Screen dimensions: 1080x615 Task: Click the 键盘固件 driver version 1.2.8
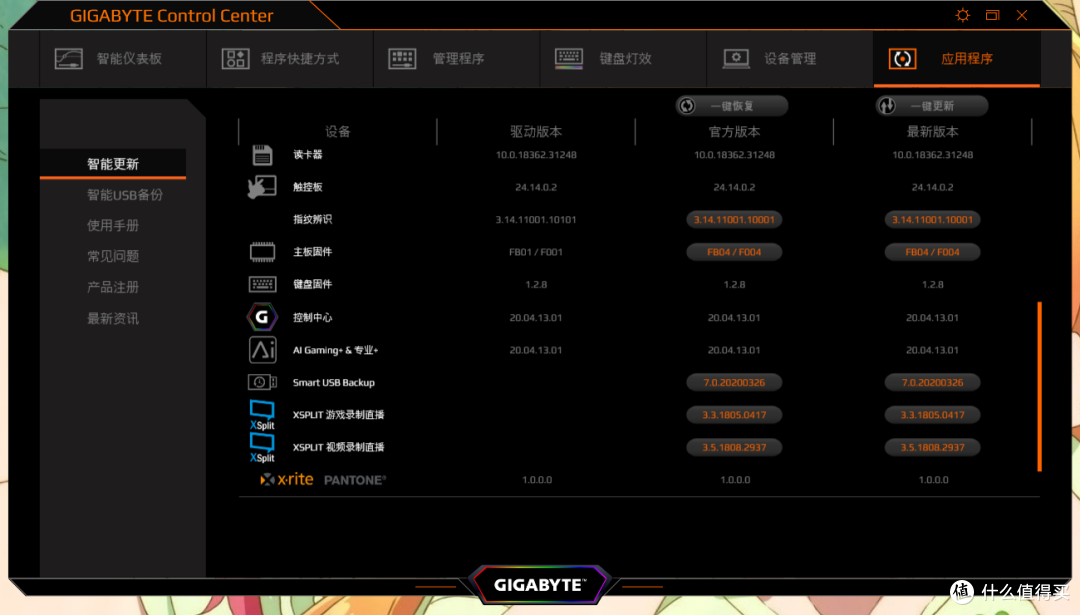(536, 284)
